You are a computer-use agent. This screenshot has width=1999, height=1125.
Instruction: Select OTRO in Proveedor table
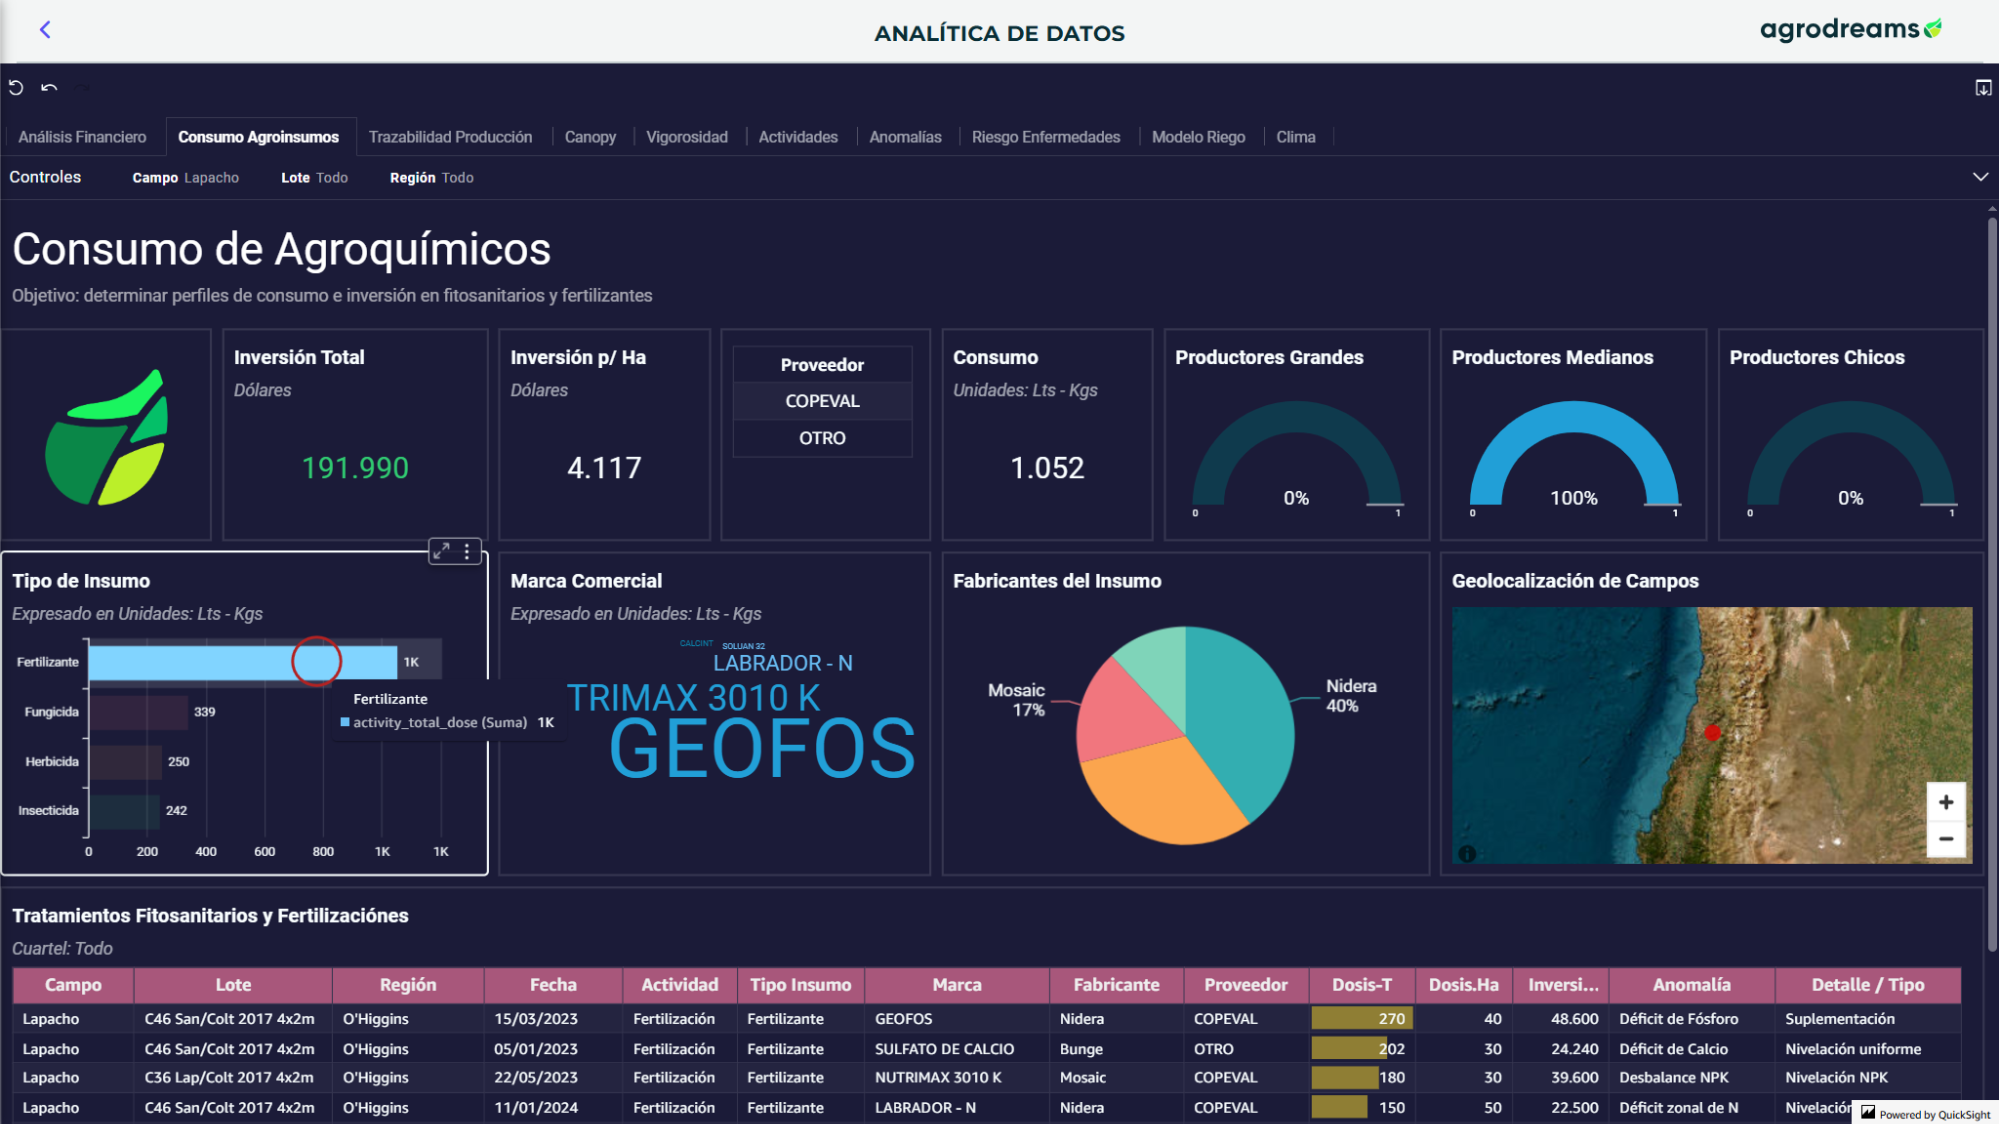822,438
